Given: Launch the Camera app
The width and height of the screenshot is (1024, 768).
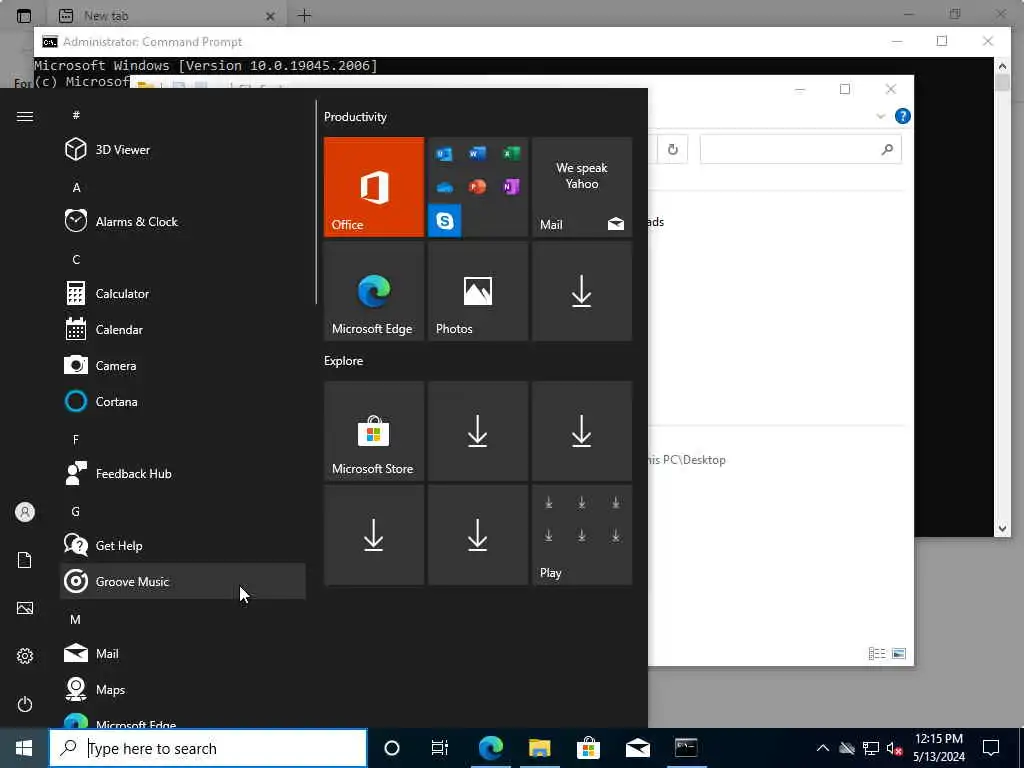Looking at the screenshot, I should point(183,365).
